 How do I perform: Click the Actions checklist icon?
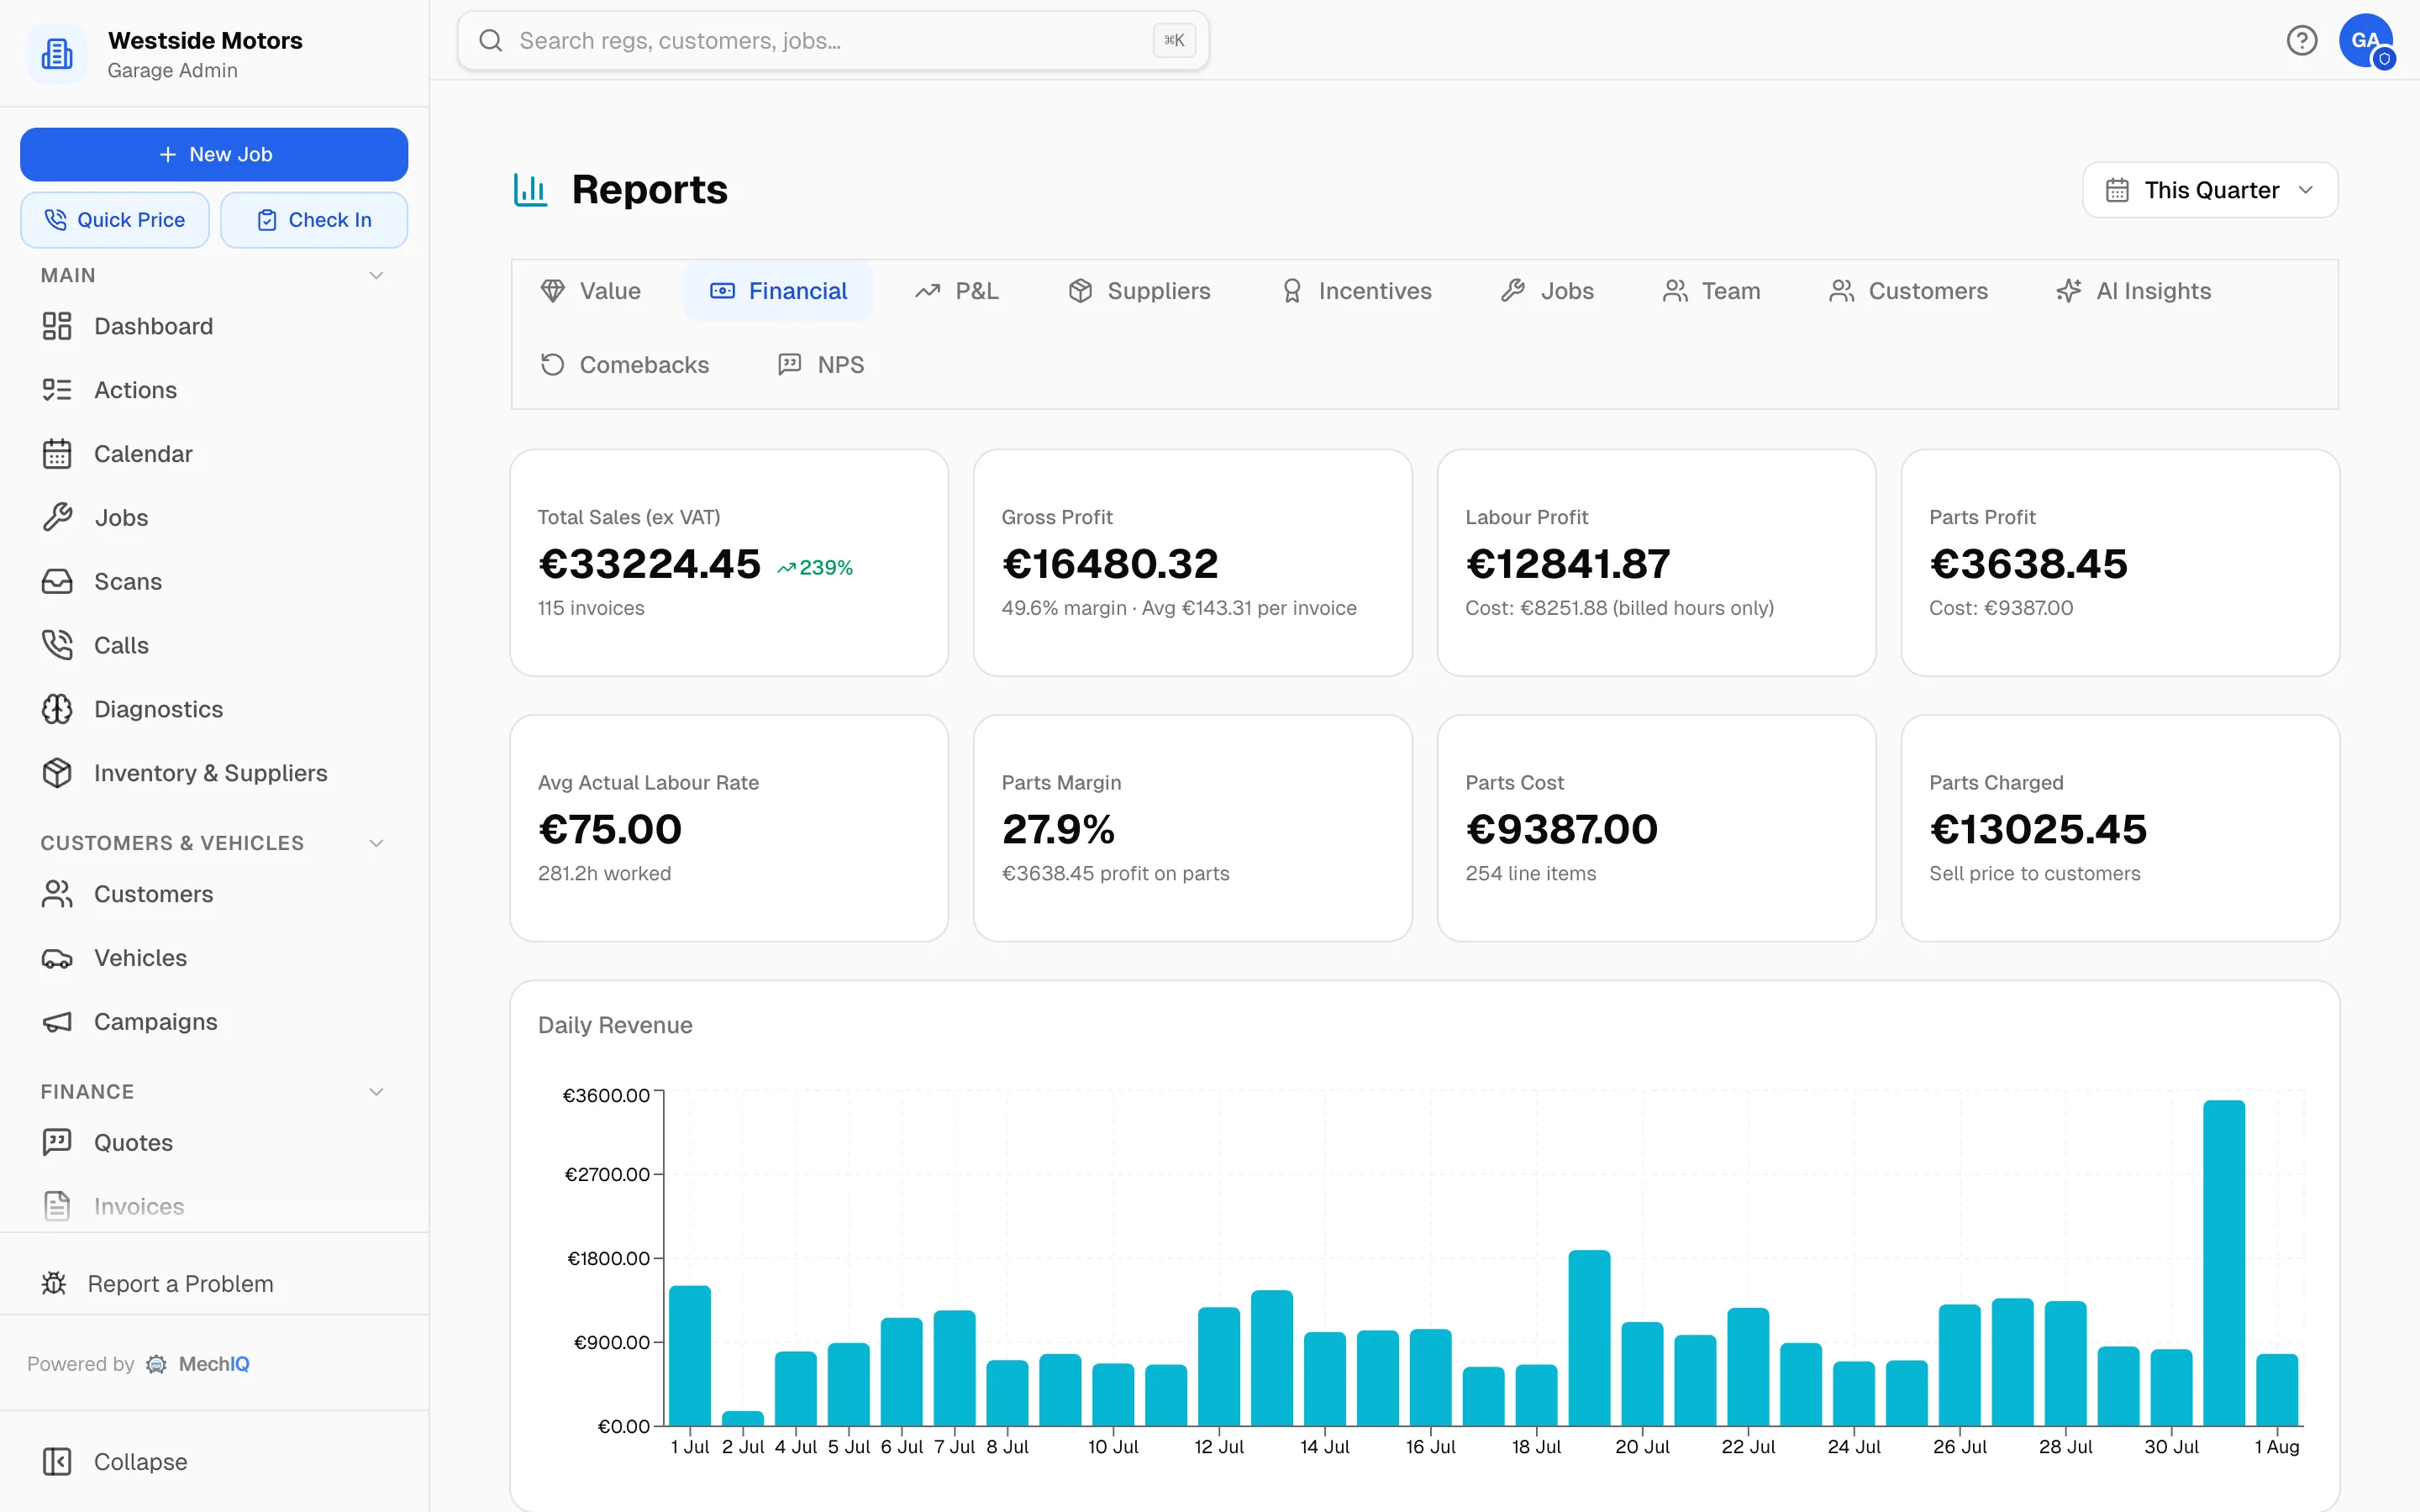click(57, 390)
